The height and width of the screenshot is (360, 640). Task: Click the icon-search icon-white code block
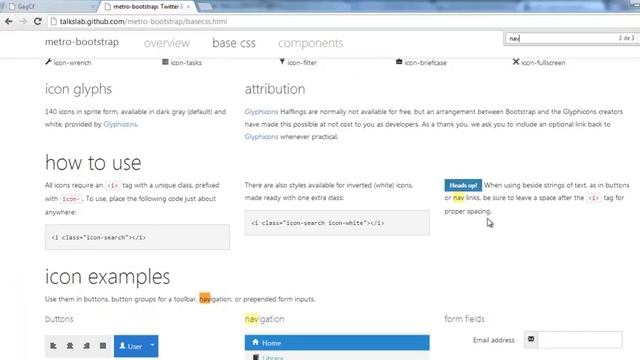(x=337, y=223)
